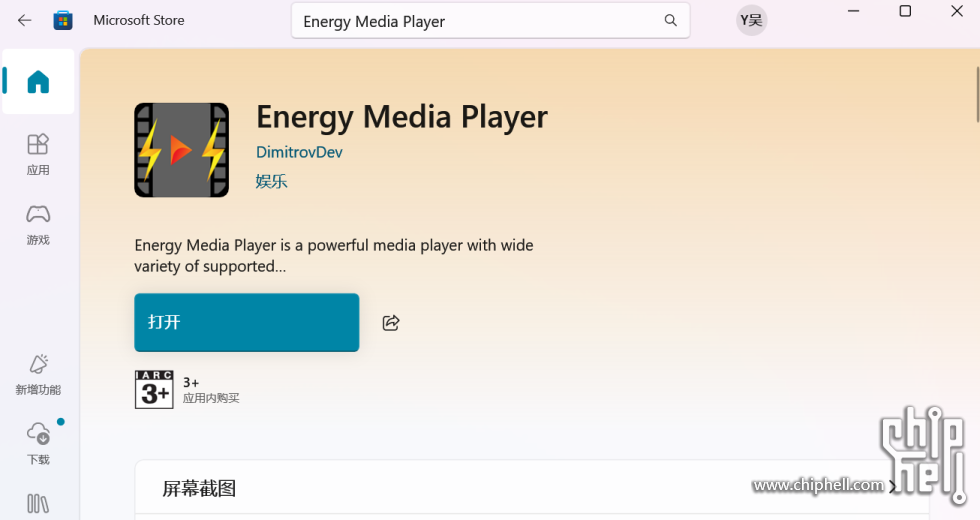
Task: Minimize the Microsoft Store window
Action: (x=853, y=11)
